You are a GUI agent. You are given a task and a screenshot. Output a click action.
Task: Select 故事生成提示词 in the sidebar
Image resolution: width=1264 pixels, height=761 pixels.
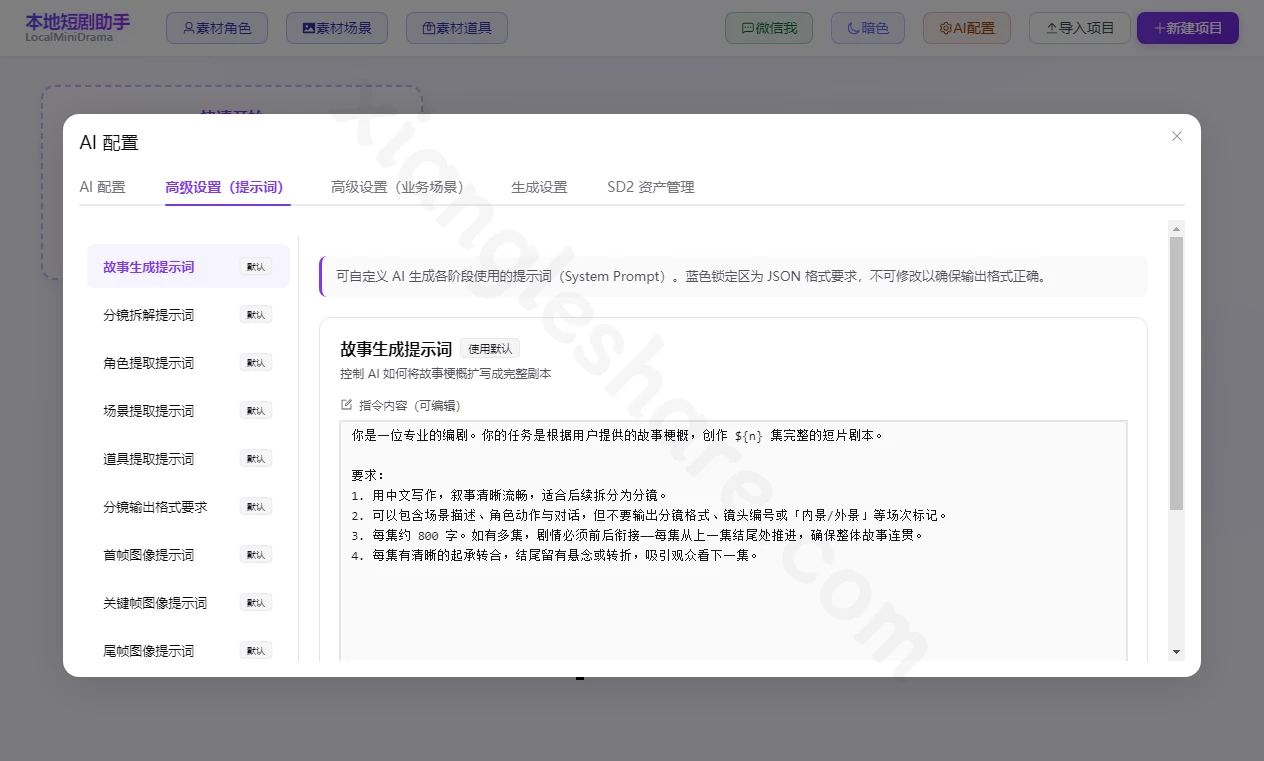188,267
